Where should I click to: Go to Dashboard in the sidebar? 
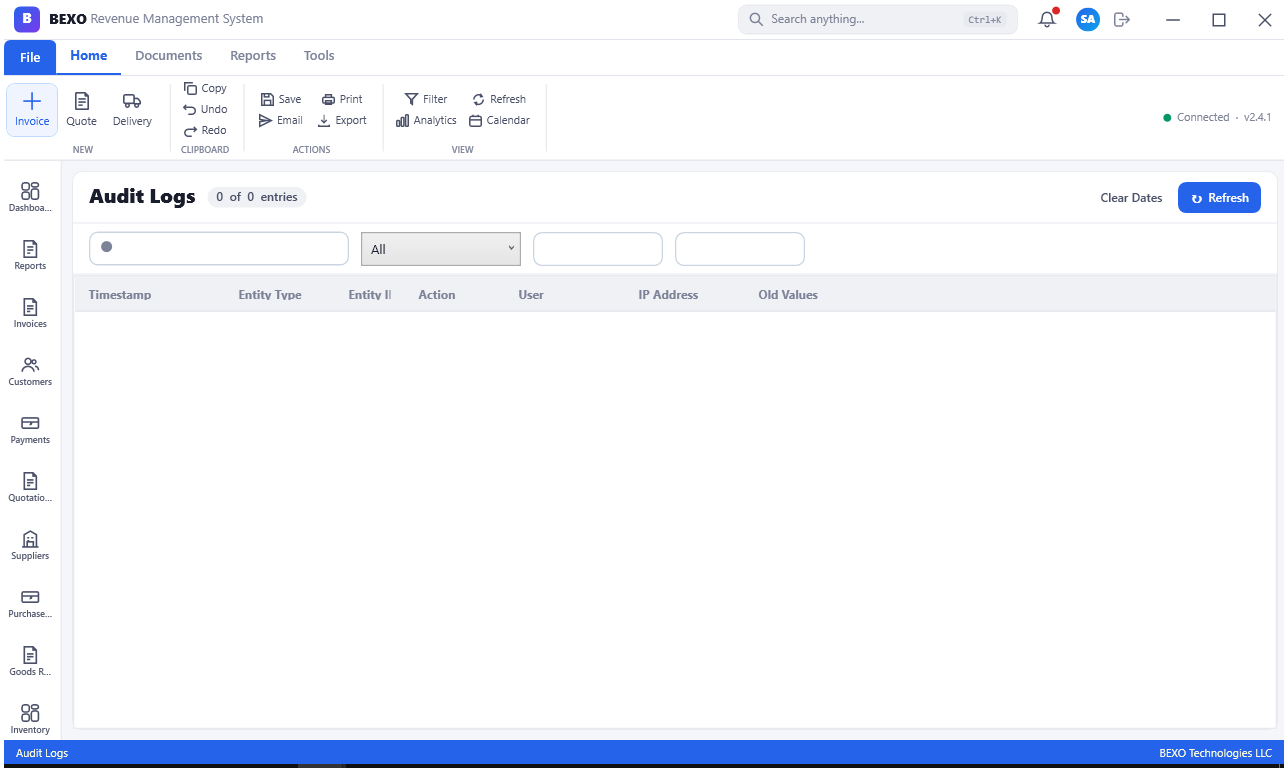(30, 197)
